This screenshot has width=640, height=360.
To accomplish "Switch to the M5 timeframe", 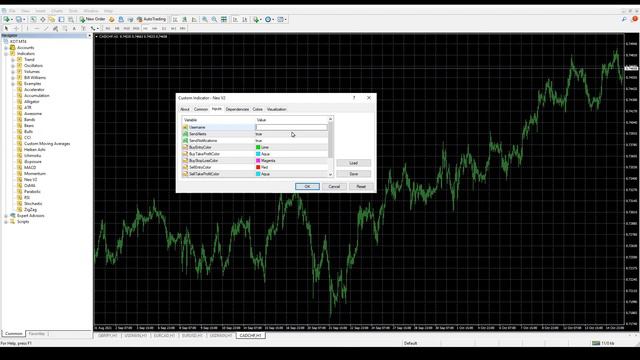I will (117, 29).
